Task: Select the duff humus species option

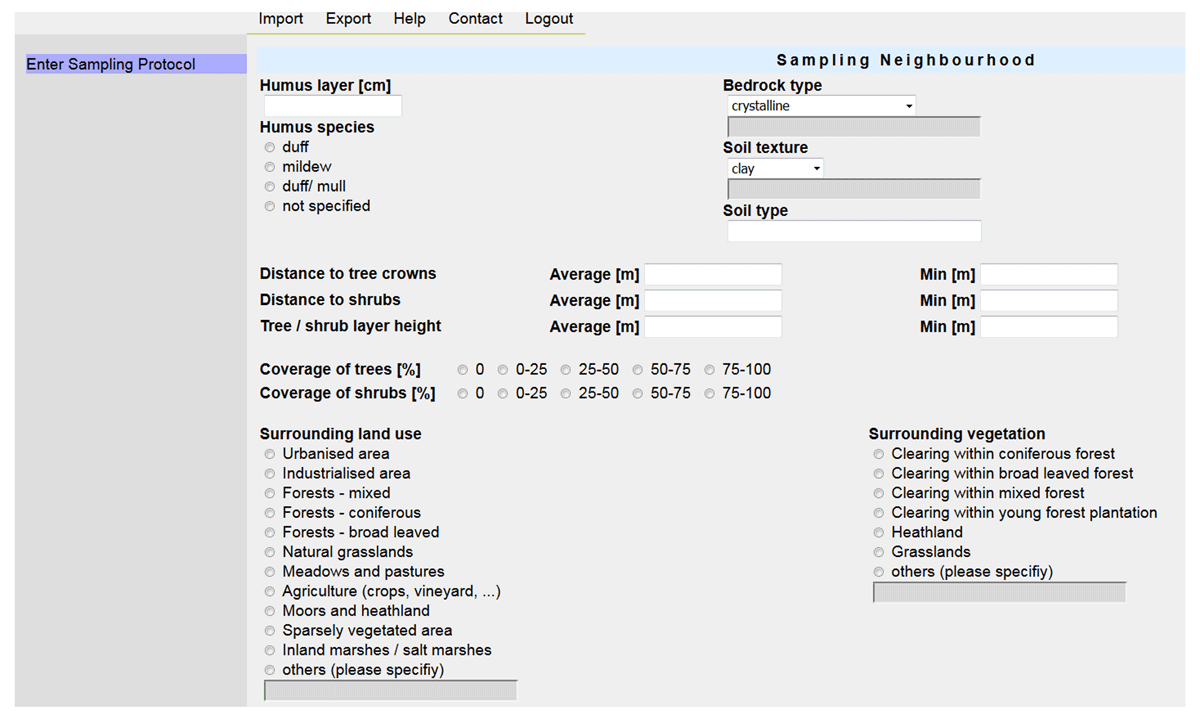Action: click(x=270, y=148)
